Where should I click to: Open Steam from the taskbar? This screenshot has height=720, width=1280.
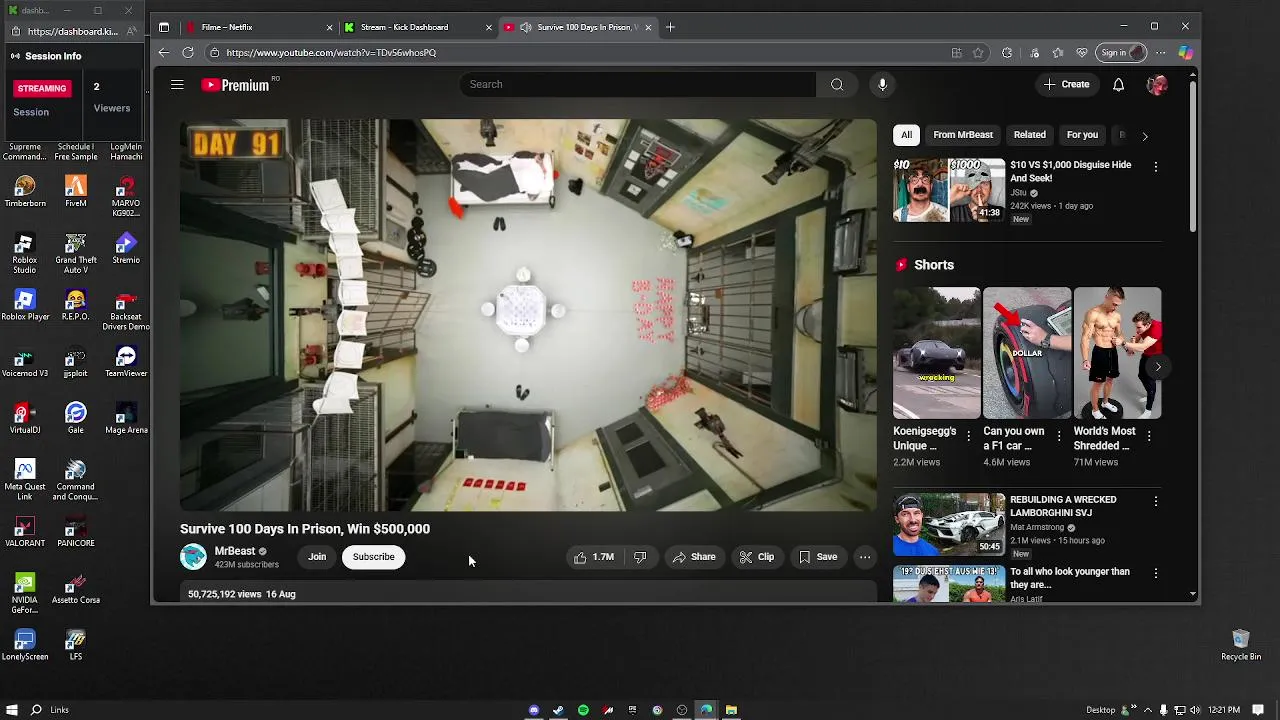tap(558, 710)
